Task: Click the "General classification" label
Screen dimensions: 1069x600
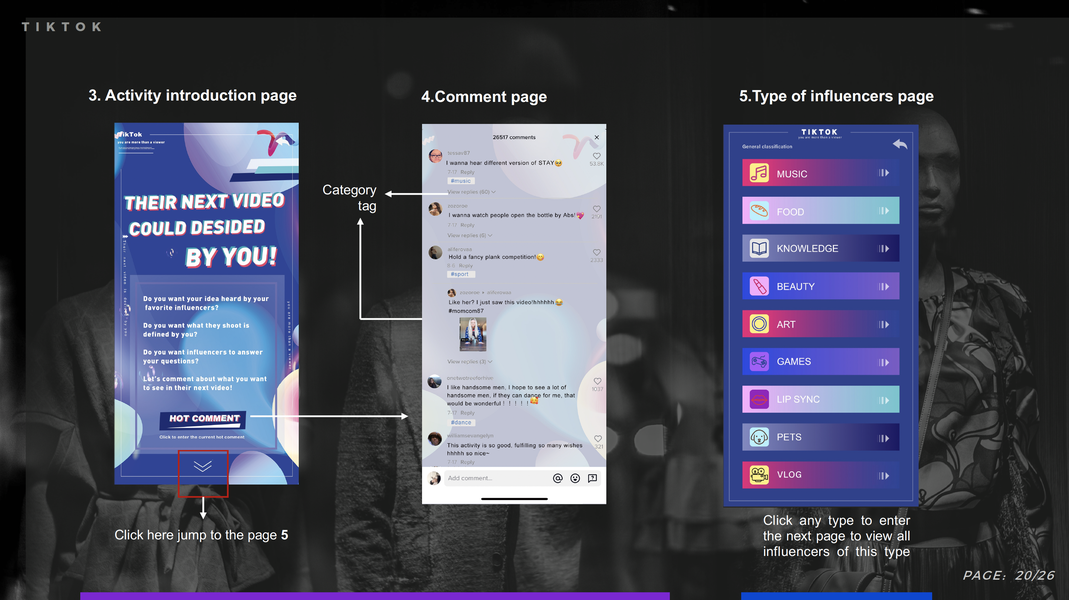Action: pos(767,147)
